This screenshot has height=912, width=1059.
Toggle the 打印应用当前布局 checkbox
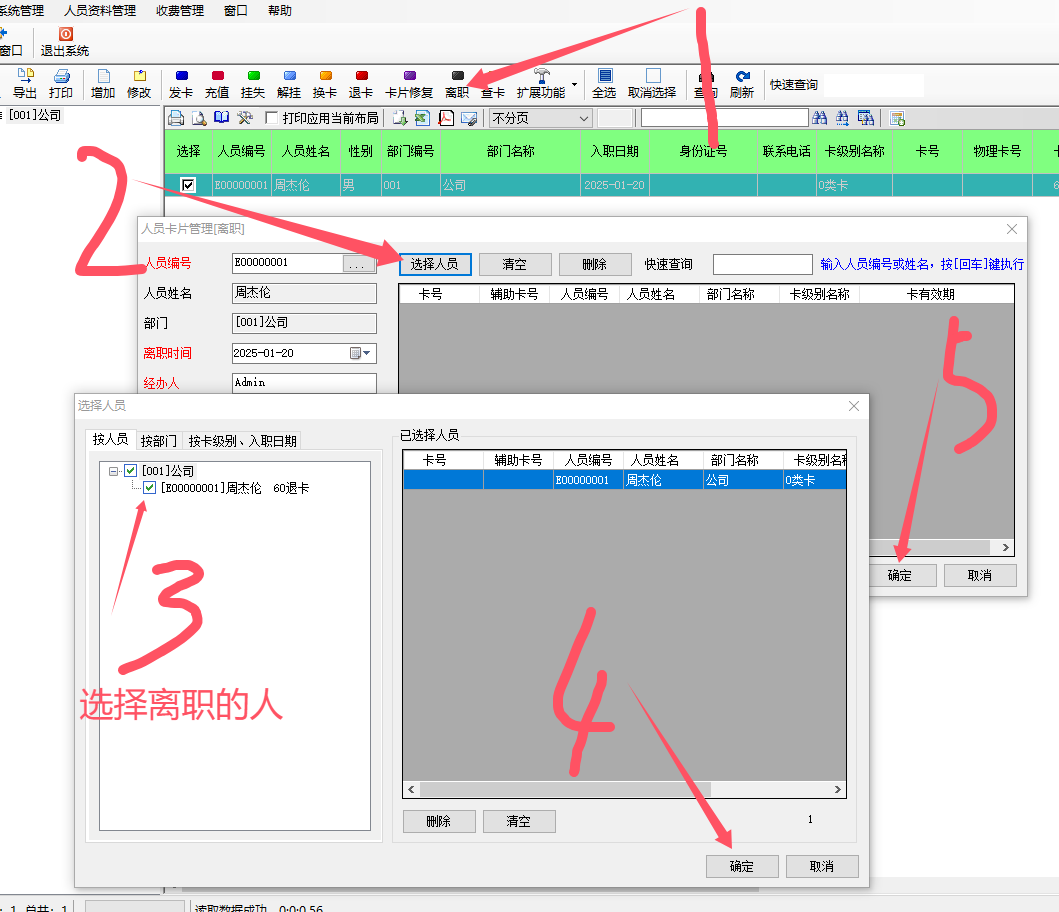pos(270,118)
